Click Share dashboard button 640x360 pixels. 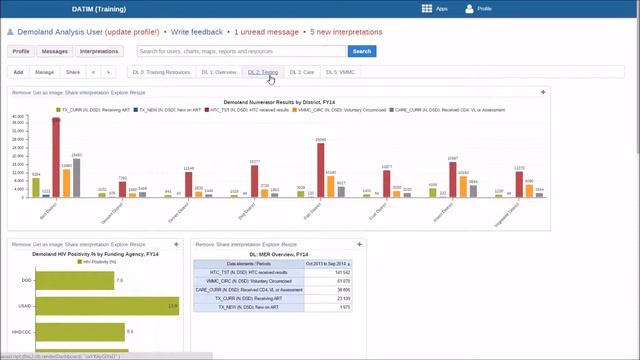click(x=73, y=72)
